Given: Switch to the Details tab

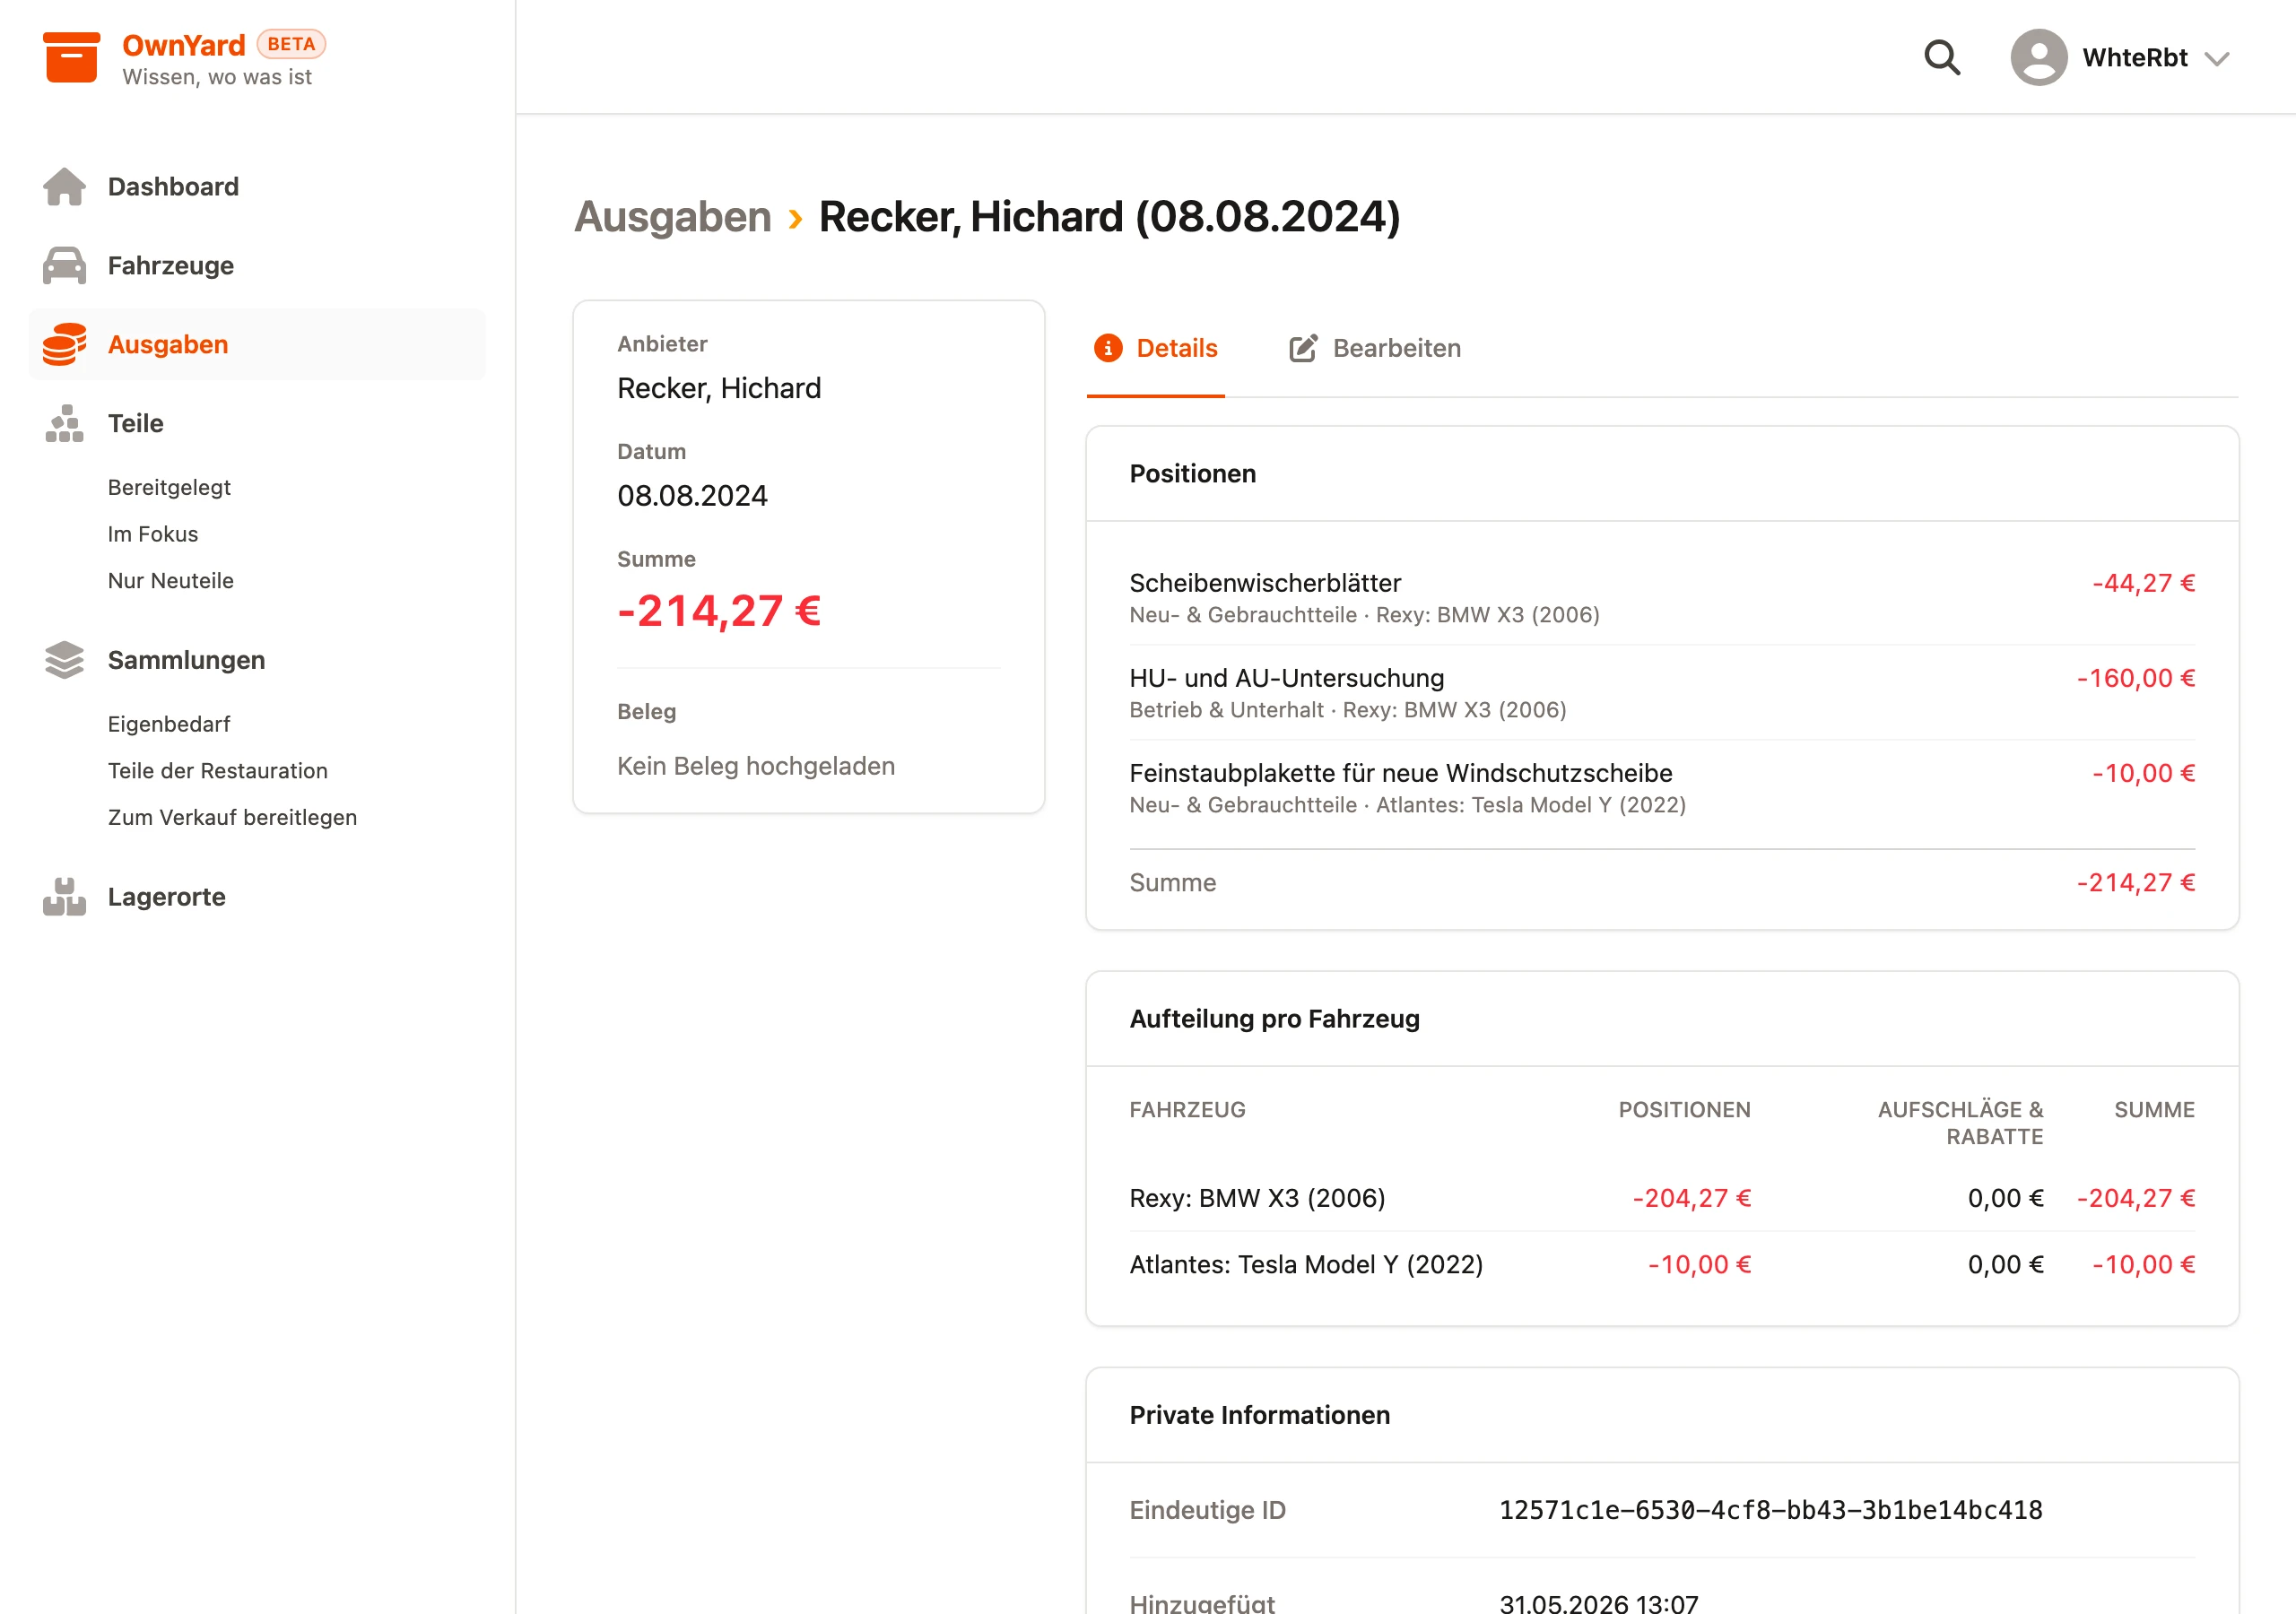Looking at the screenshot, I should point(1156,348).
